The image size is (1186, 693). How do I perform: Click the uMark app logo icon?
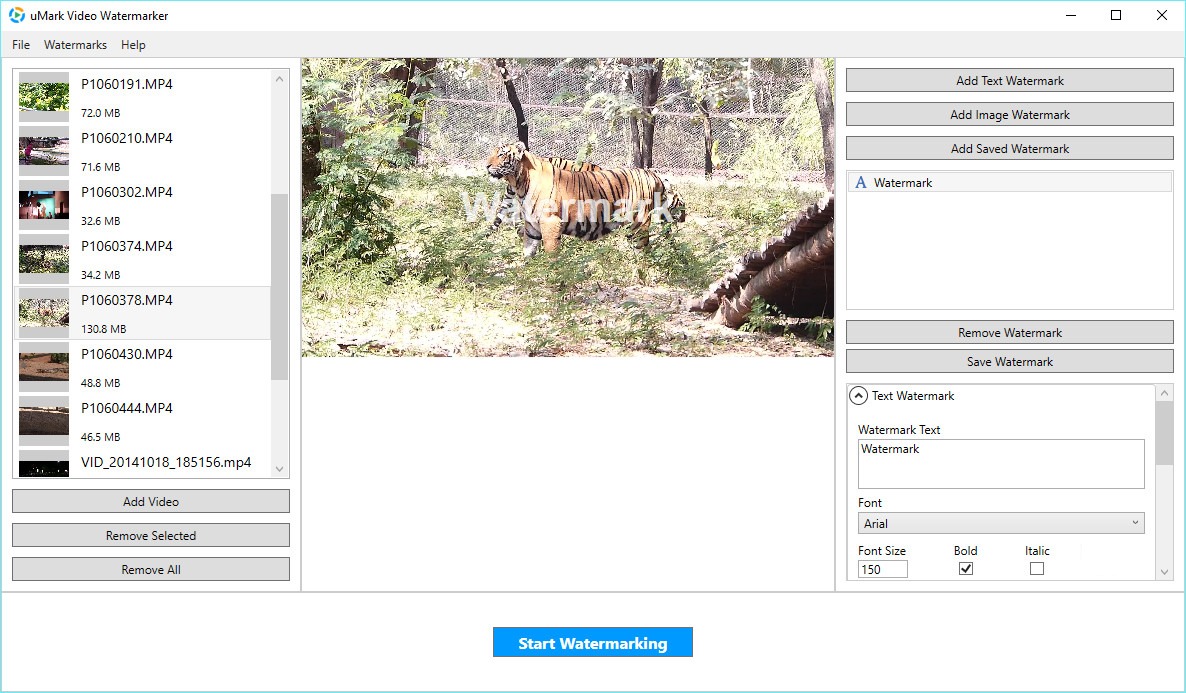(x=17, y=15)
